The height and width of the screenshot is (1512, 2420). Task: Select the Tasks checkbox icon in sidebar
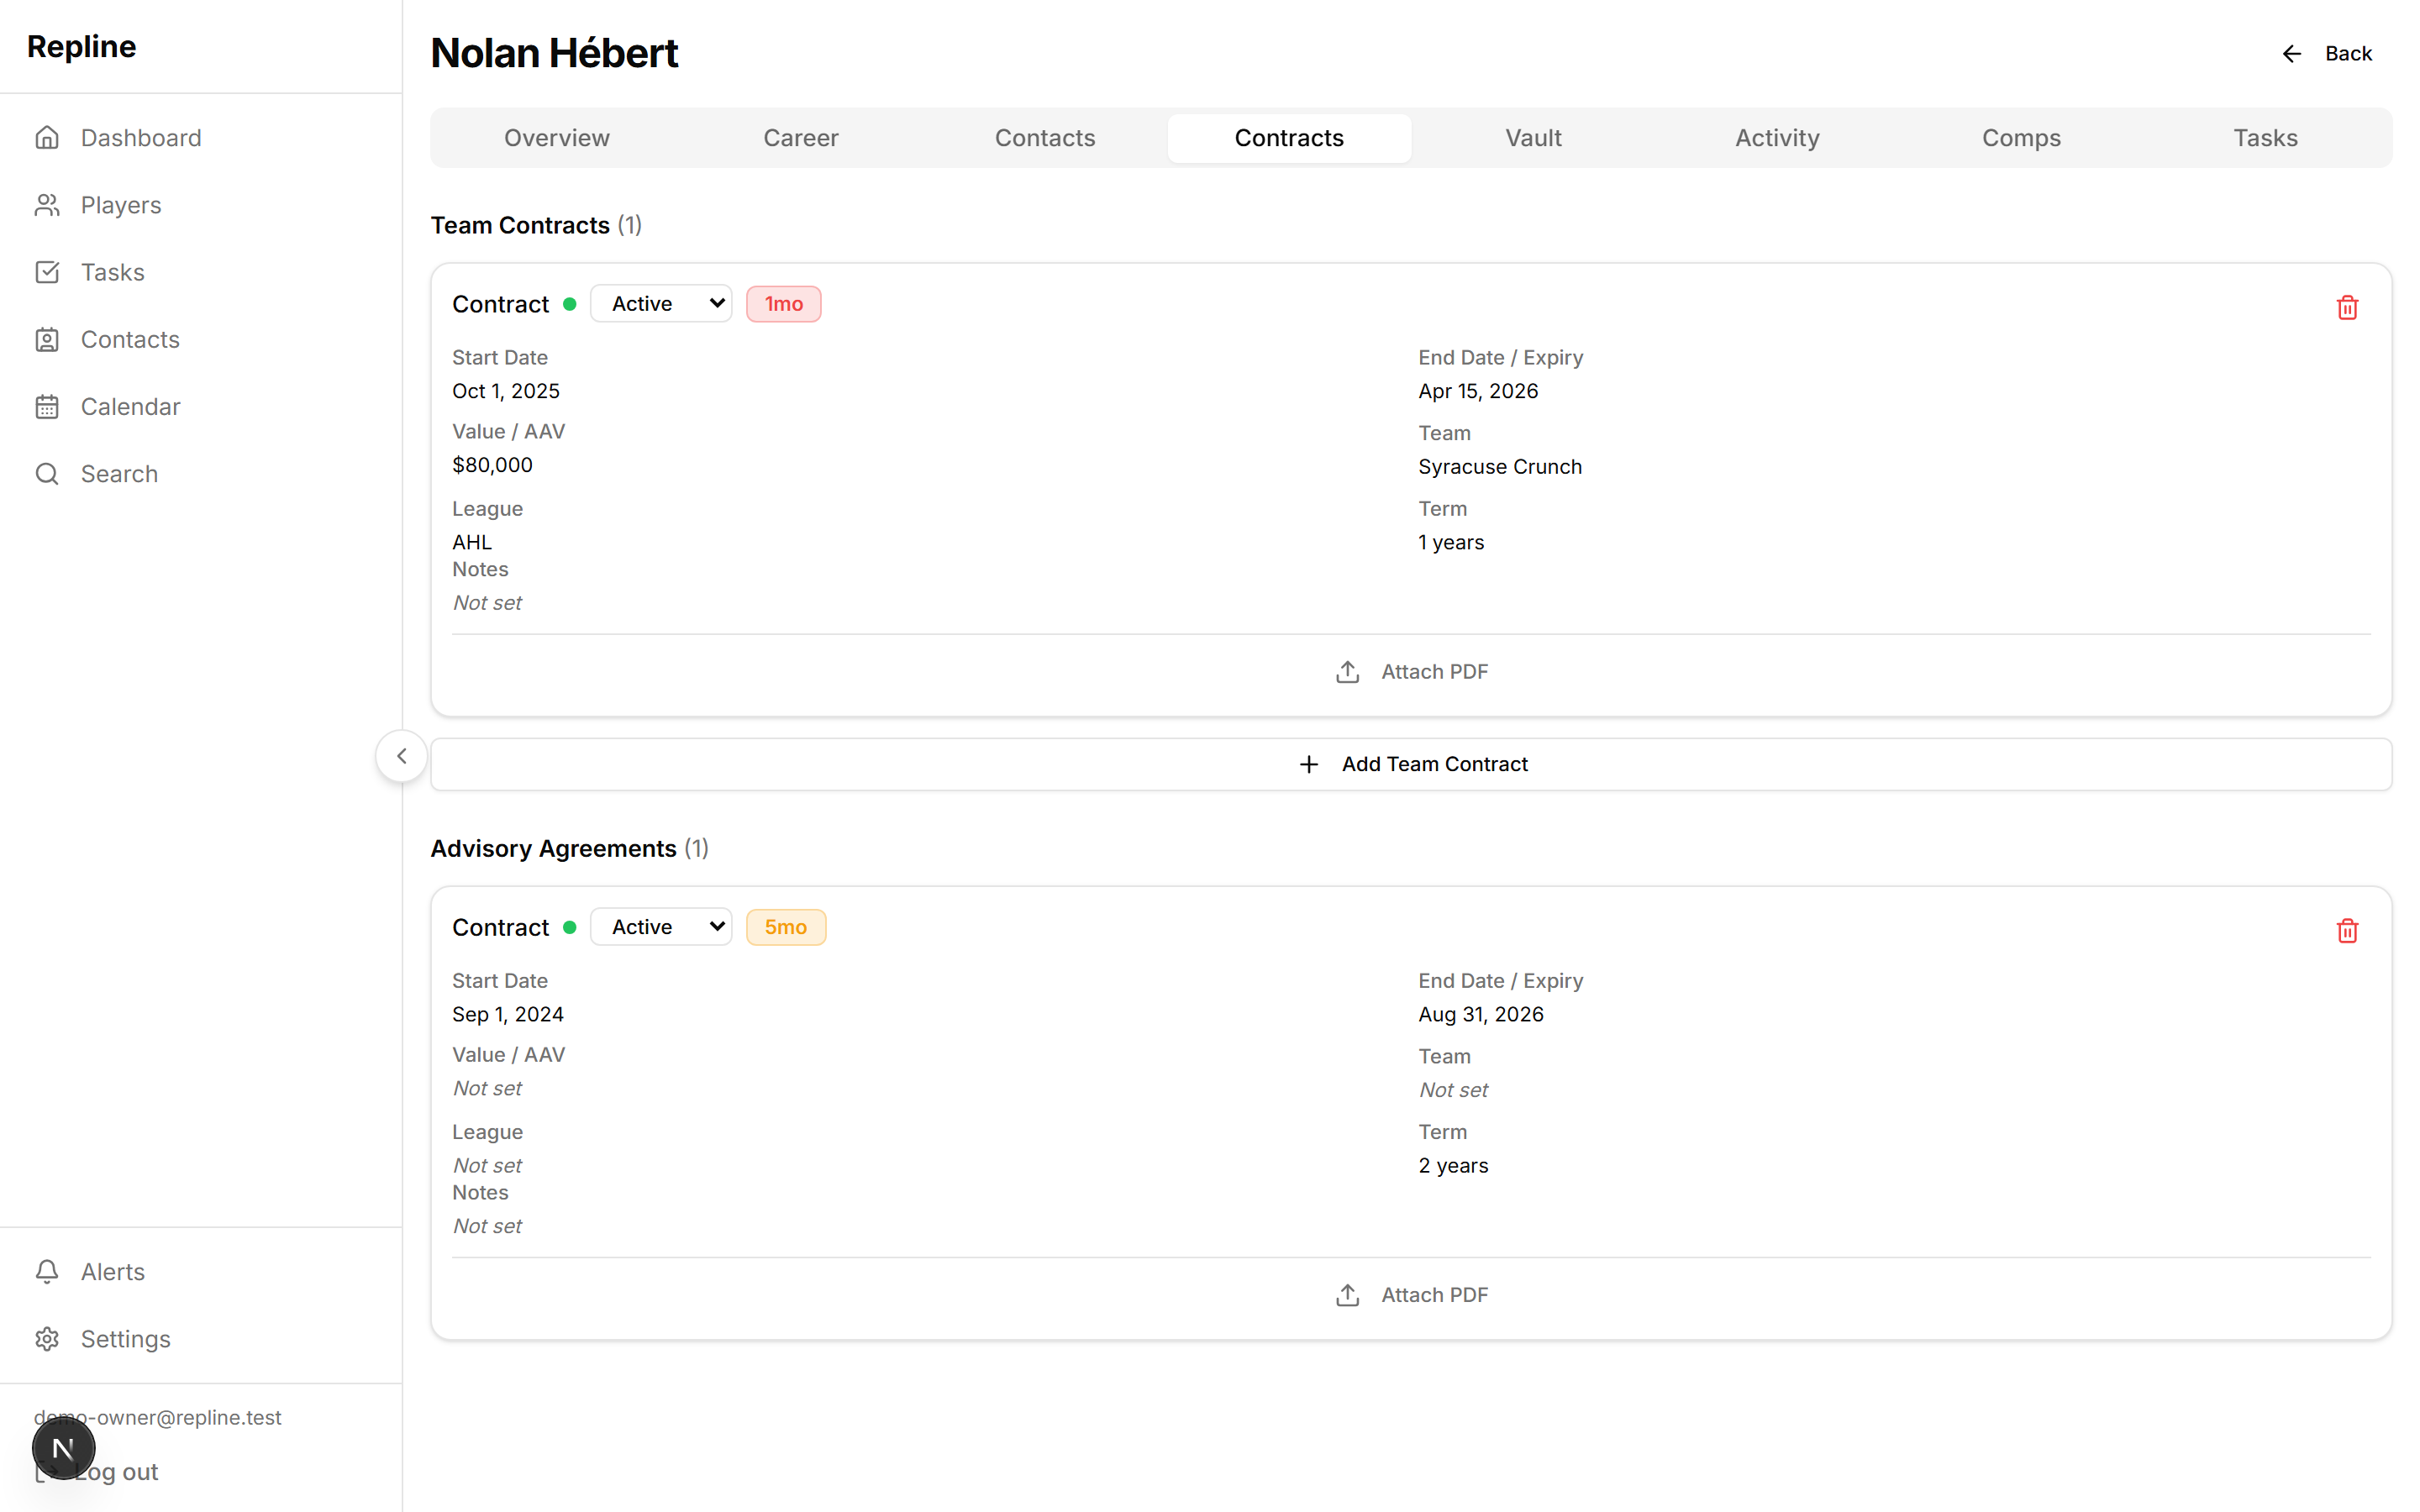[x=47, y=271]
